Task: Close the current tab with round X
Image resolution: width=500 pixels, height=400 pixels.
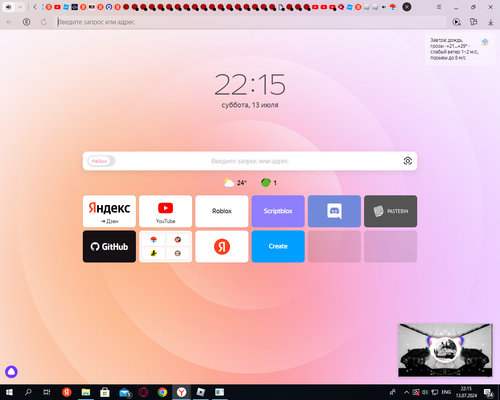Action: [x=407, y=7]
